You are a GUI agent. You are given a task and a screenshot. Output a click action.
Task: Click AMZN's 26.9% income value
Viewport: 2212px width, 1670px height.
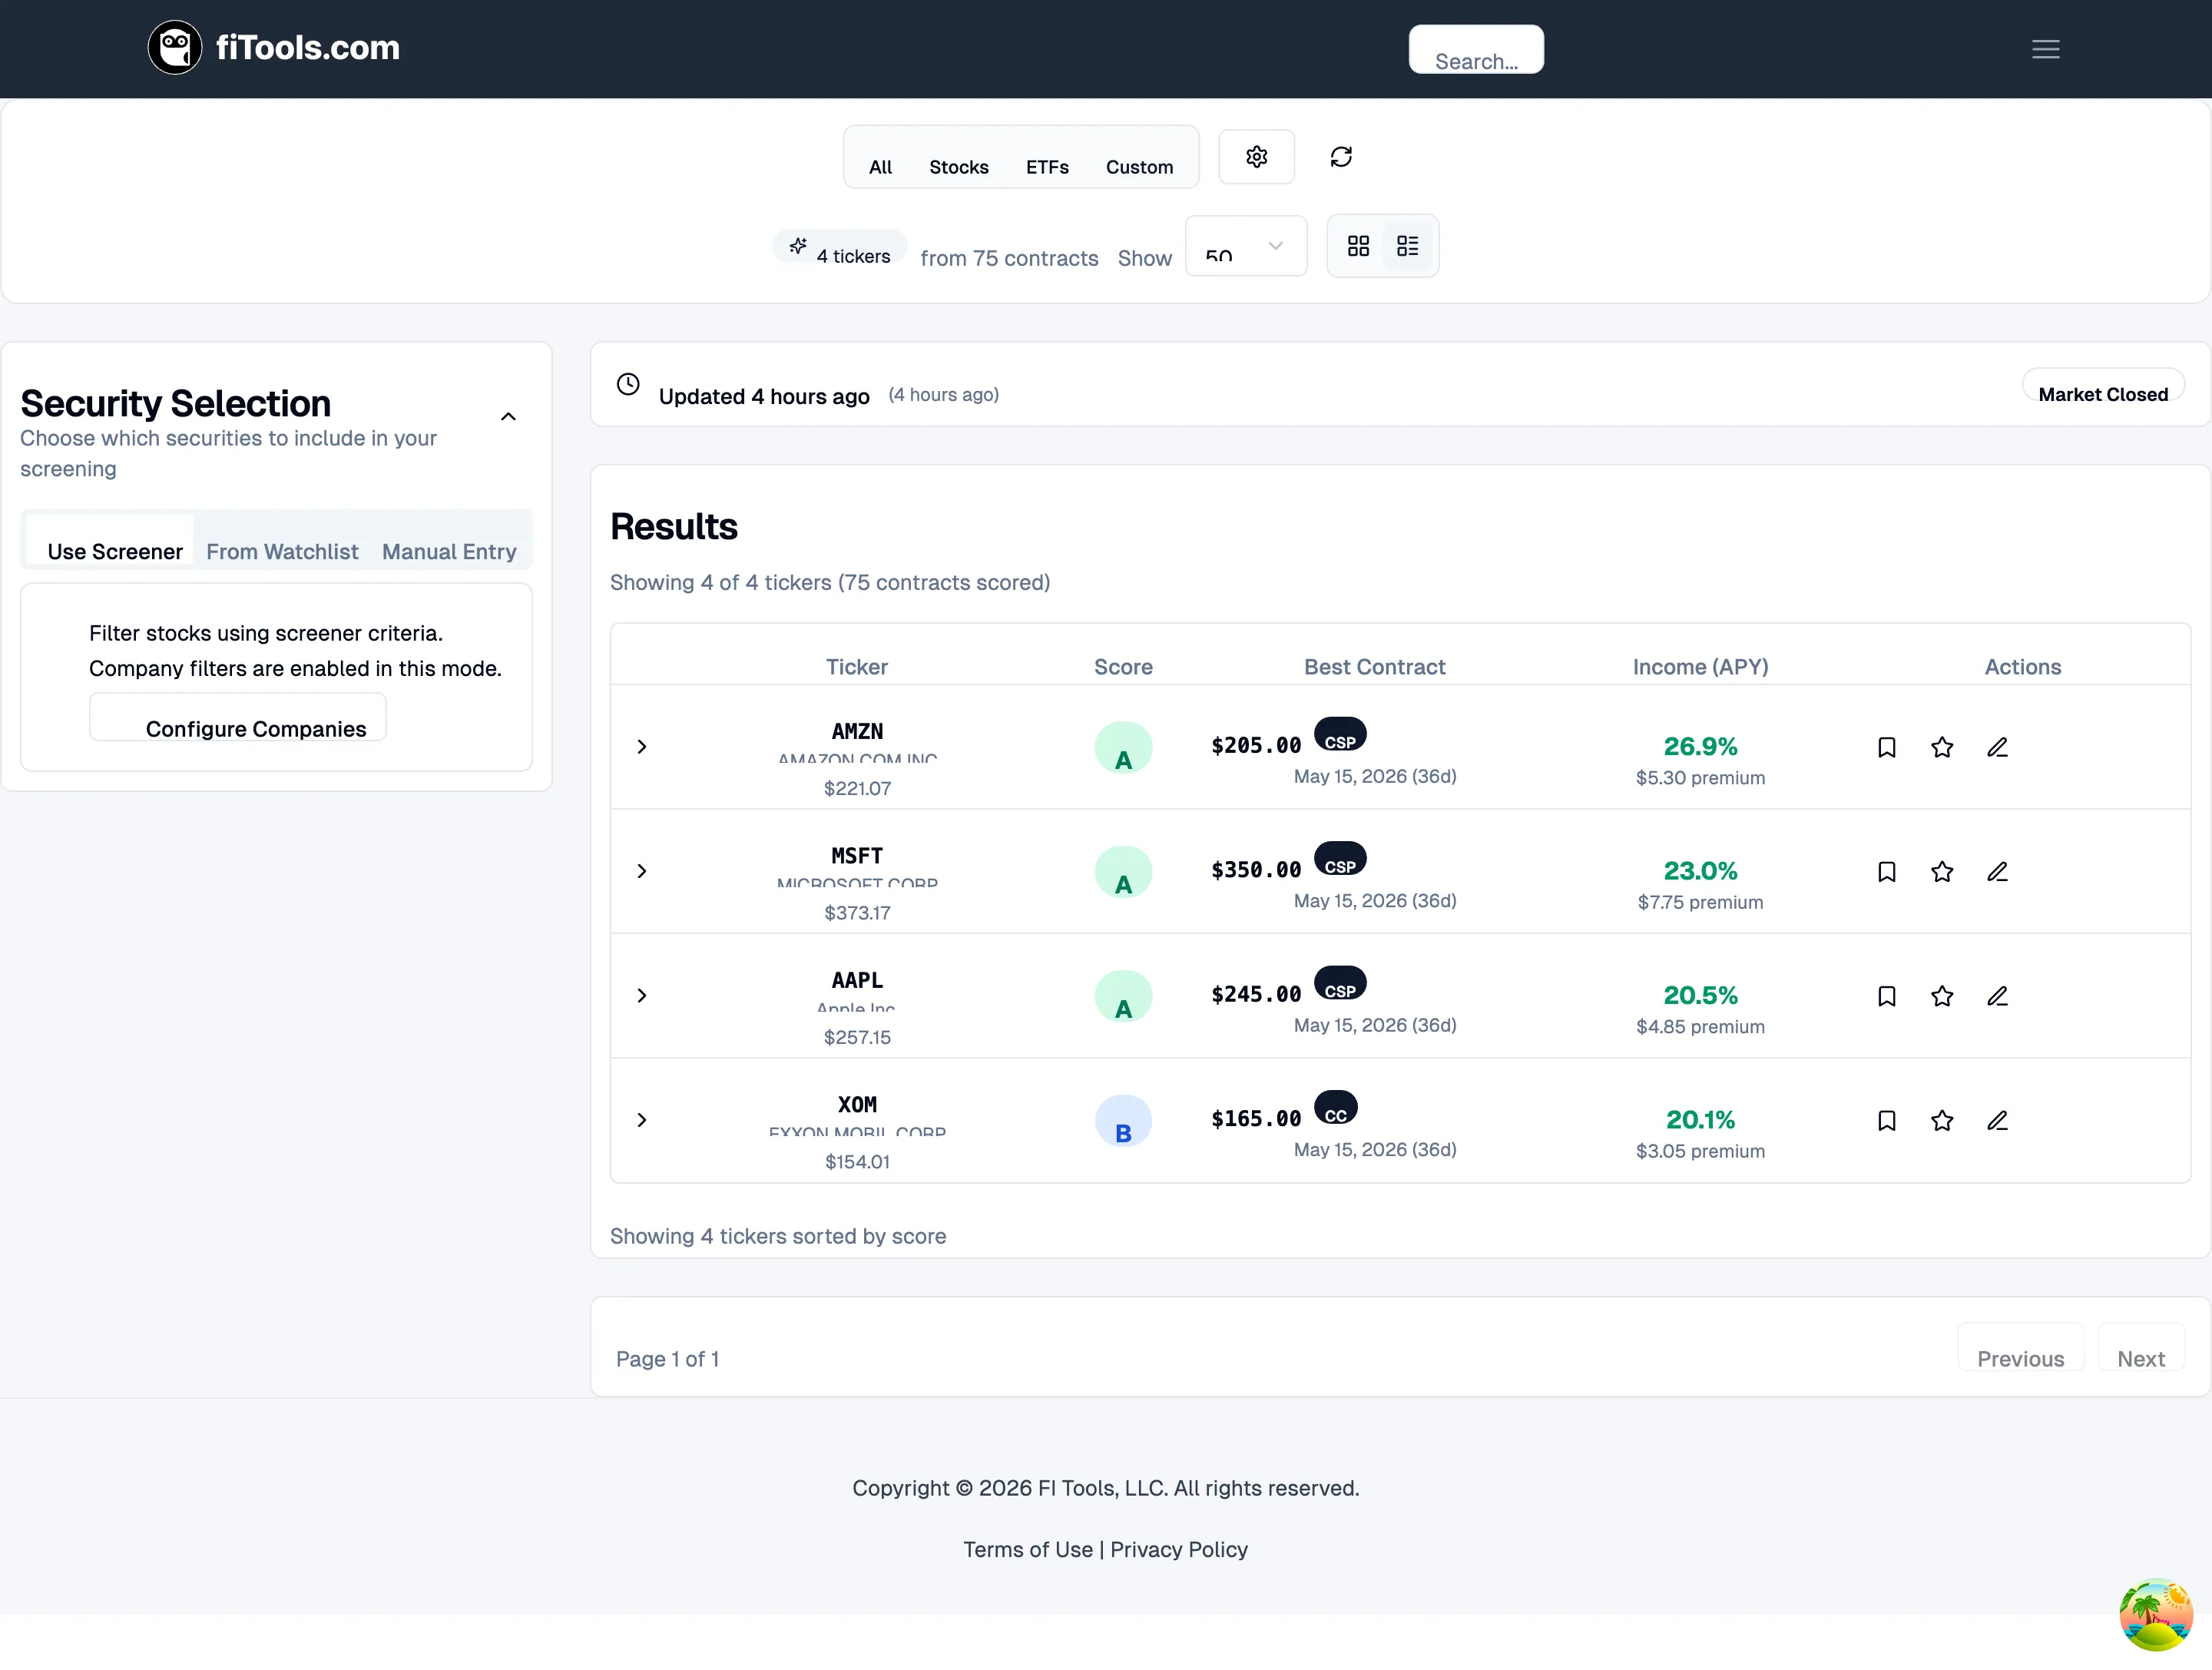[1700, 746]
